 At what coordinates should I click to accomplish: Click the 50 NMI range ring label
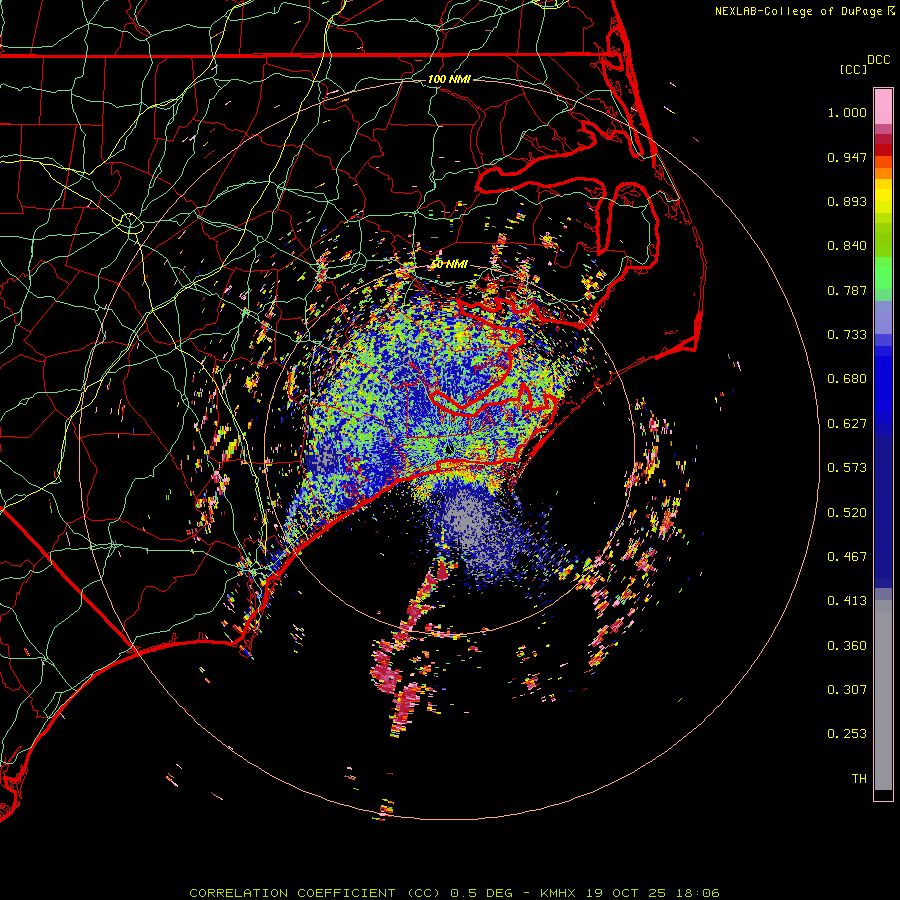(x=449, y=265)
